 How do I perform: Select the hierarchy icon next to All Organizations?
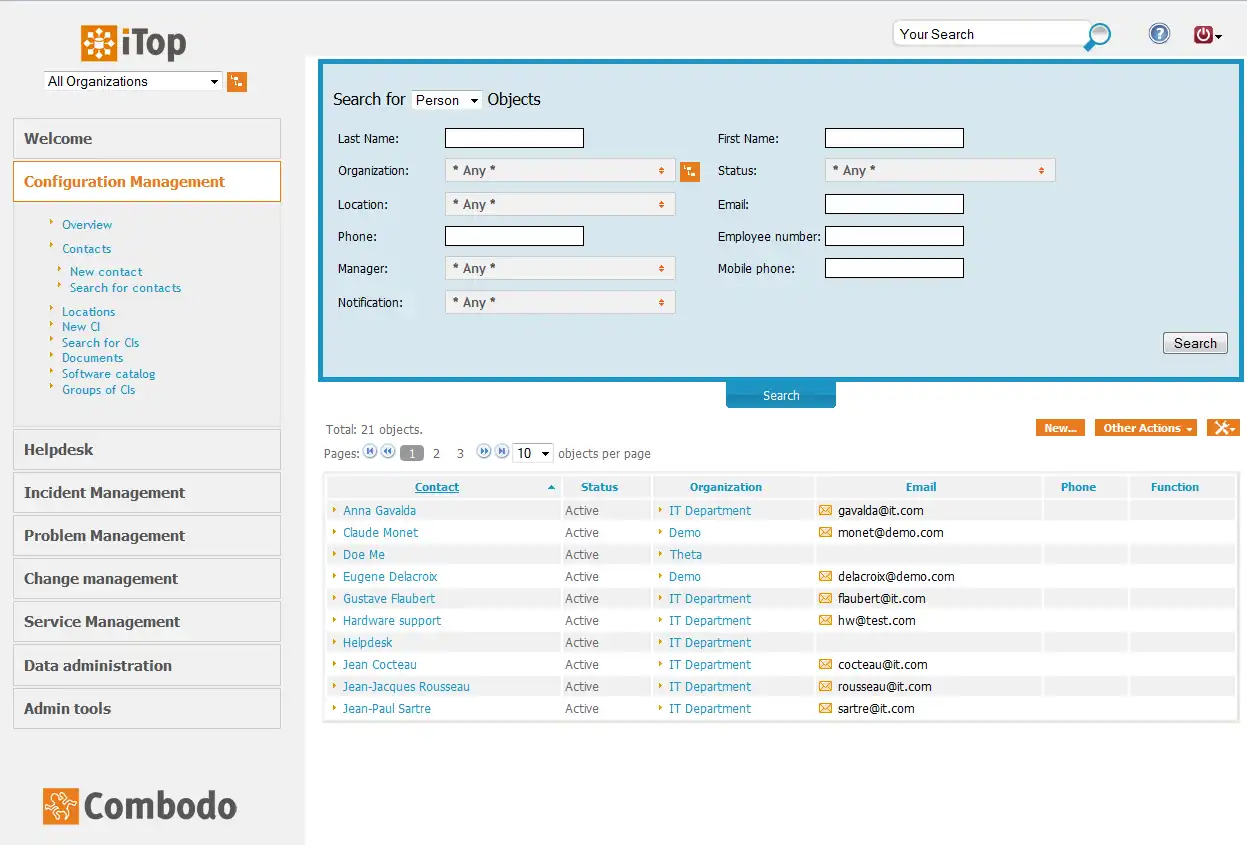coord(237,81)
